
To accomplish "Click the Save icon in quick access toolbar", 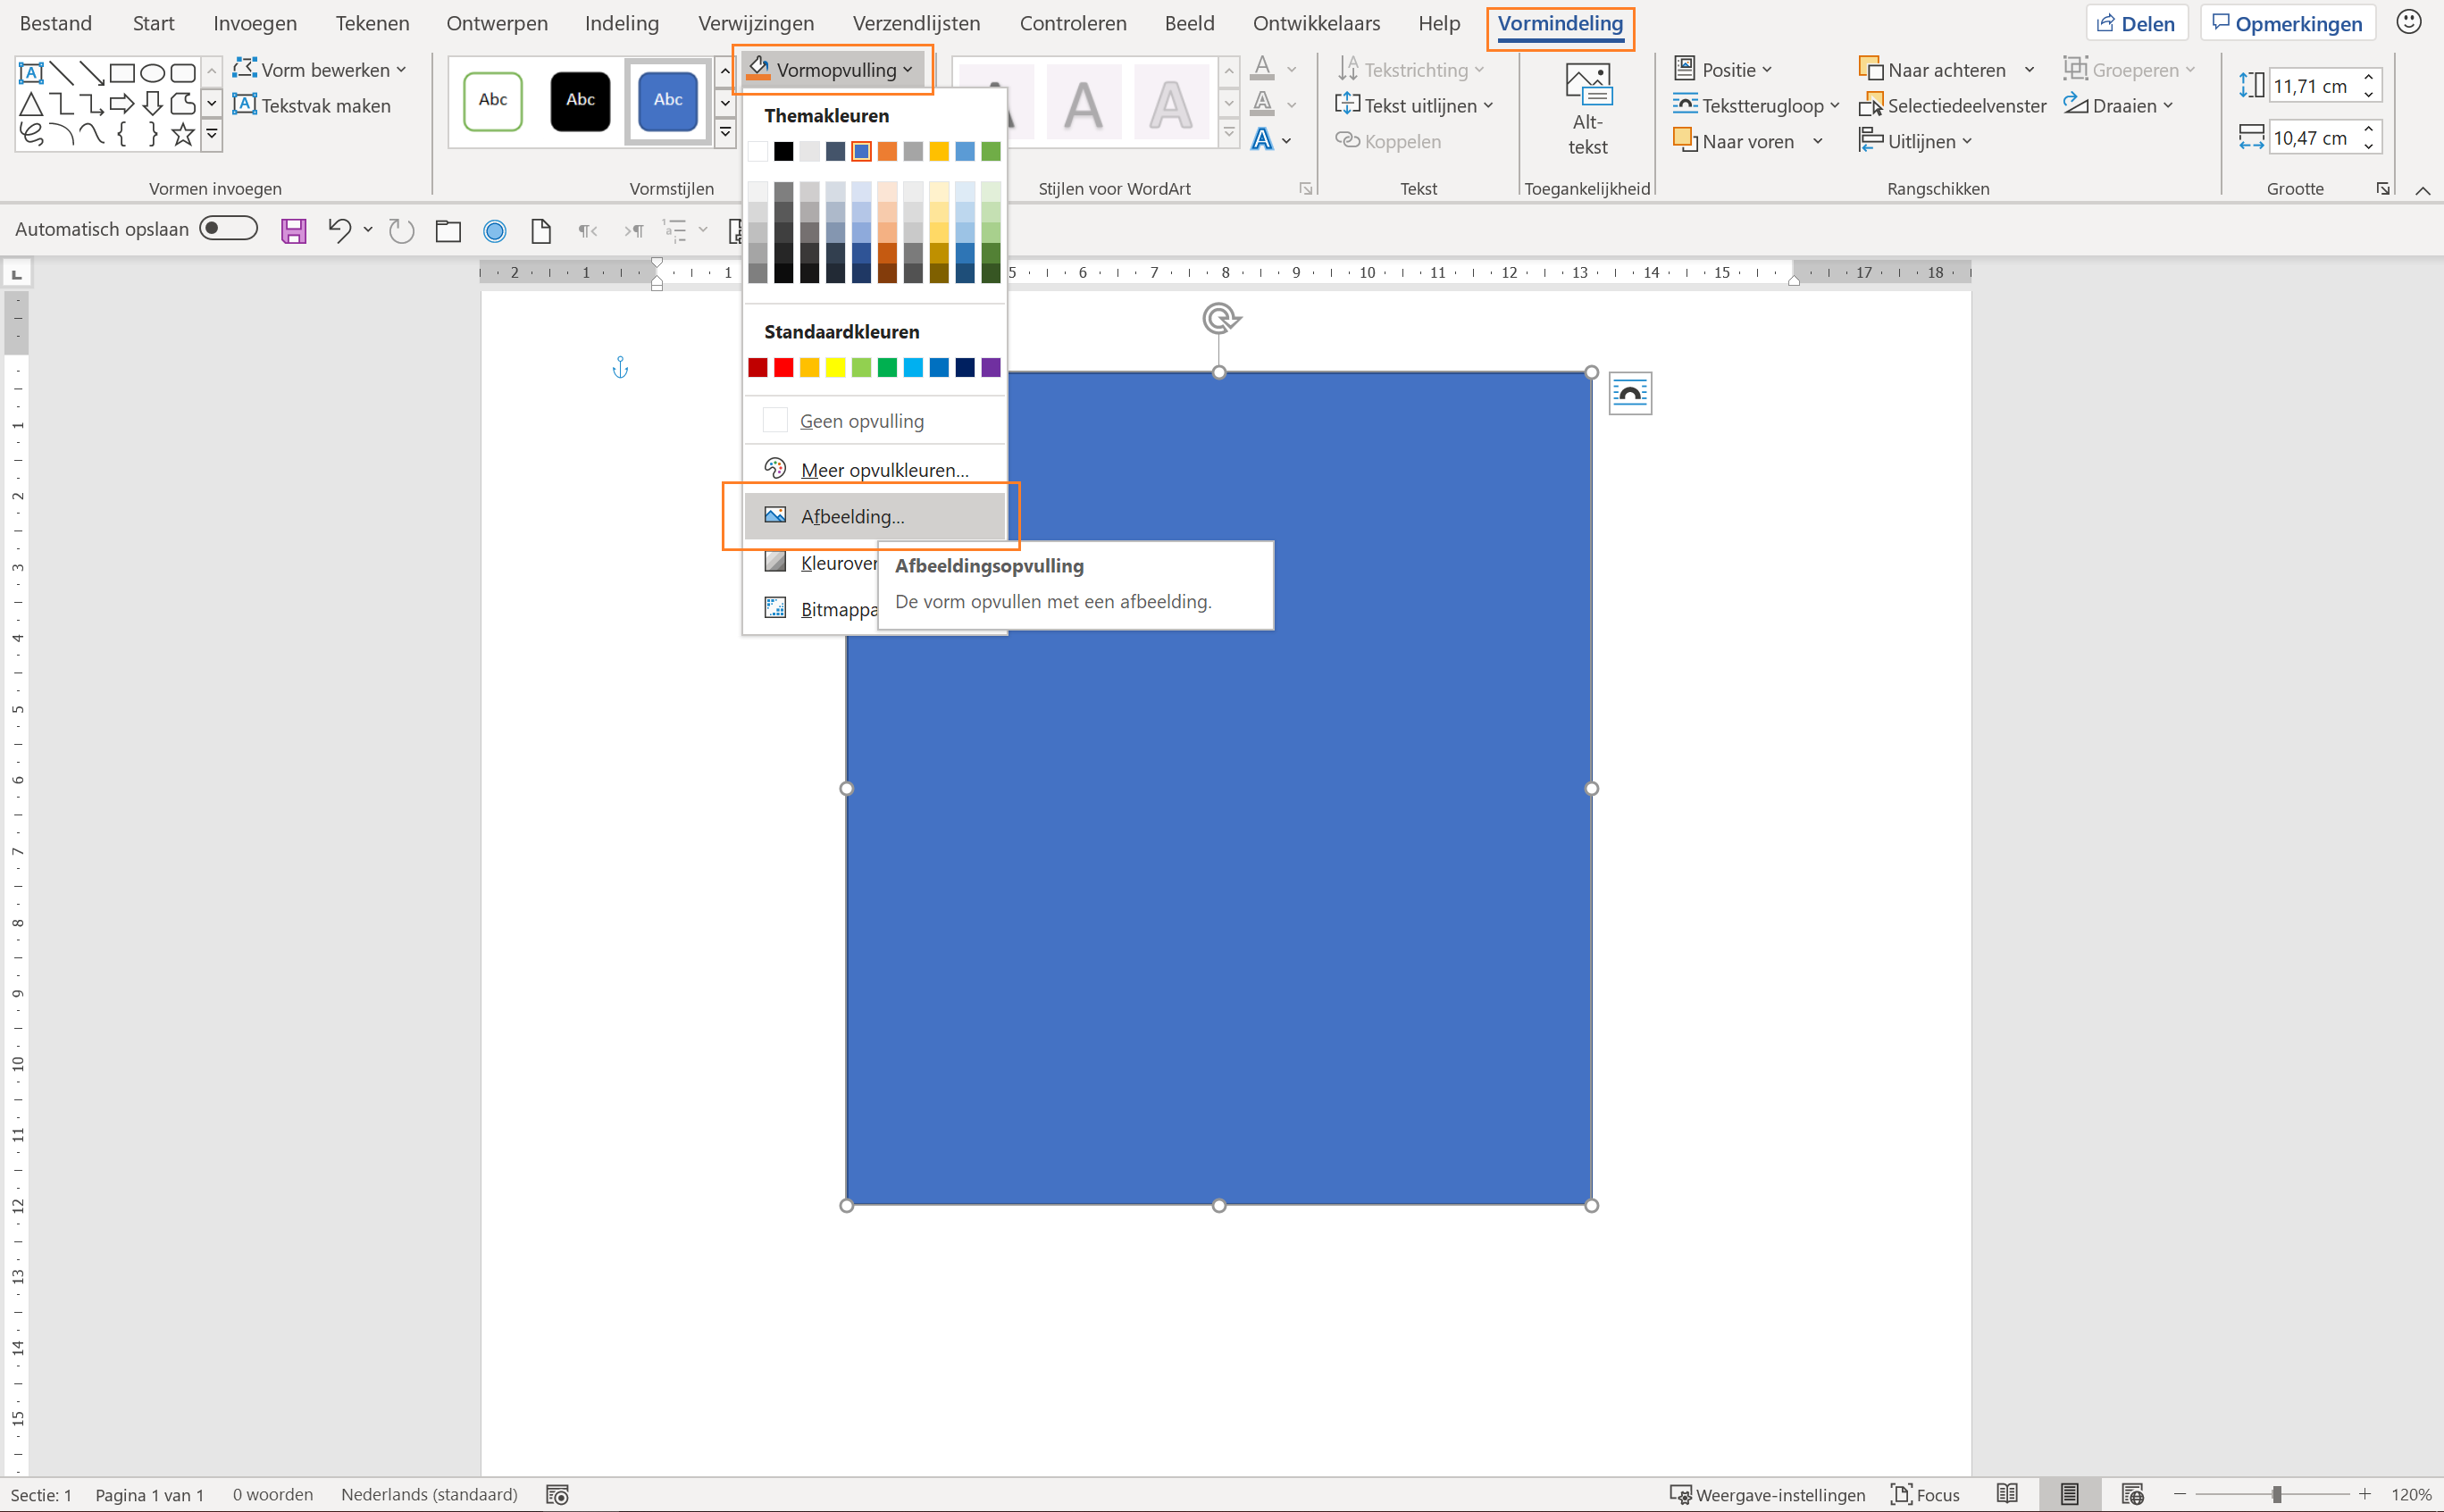I will 293,231.
